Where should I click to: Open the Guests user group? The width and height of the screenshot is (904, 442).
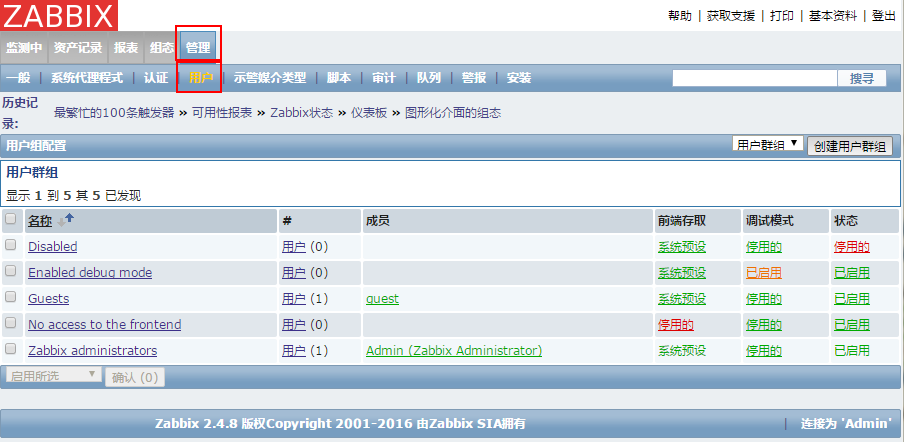coord(48,299)
